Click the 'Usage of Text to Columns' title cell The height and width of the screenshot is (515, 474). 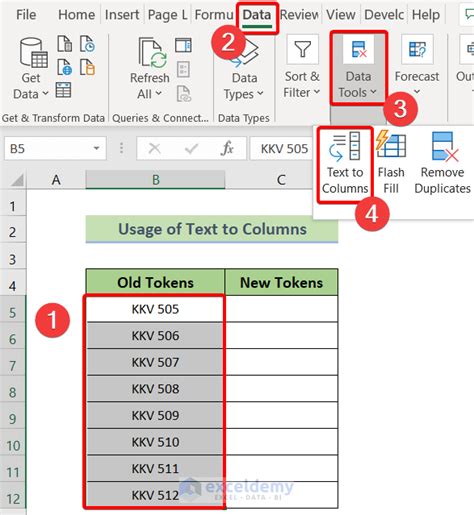coord(212,229)
